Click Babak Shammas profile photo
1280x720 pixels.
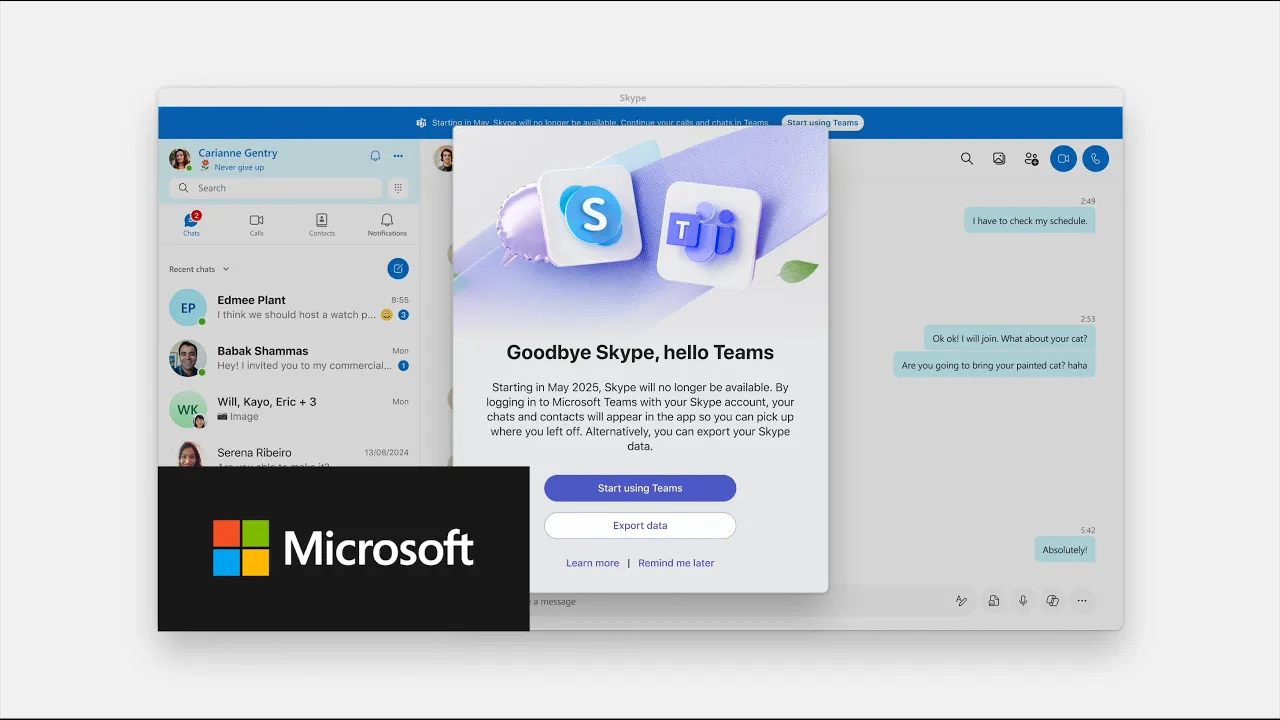188,359
